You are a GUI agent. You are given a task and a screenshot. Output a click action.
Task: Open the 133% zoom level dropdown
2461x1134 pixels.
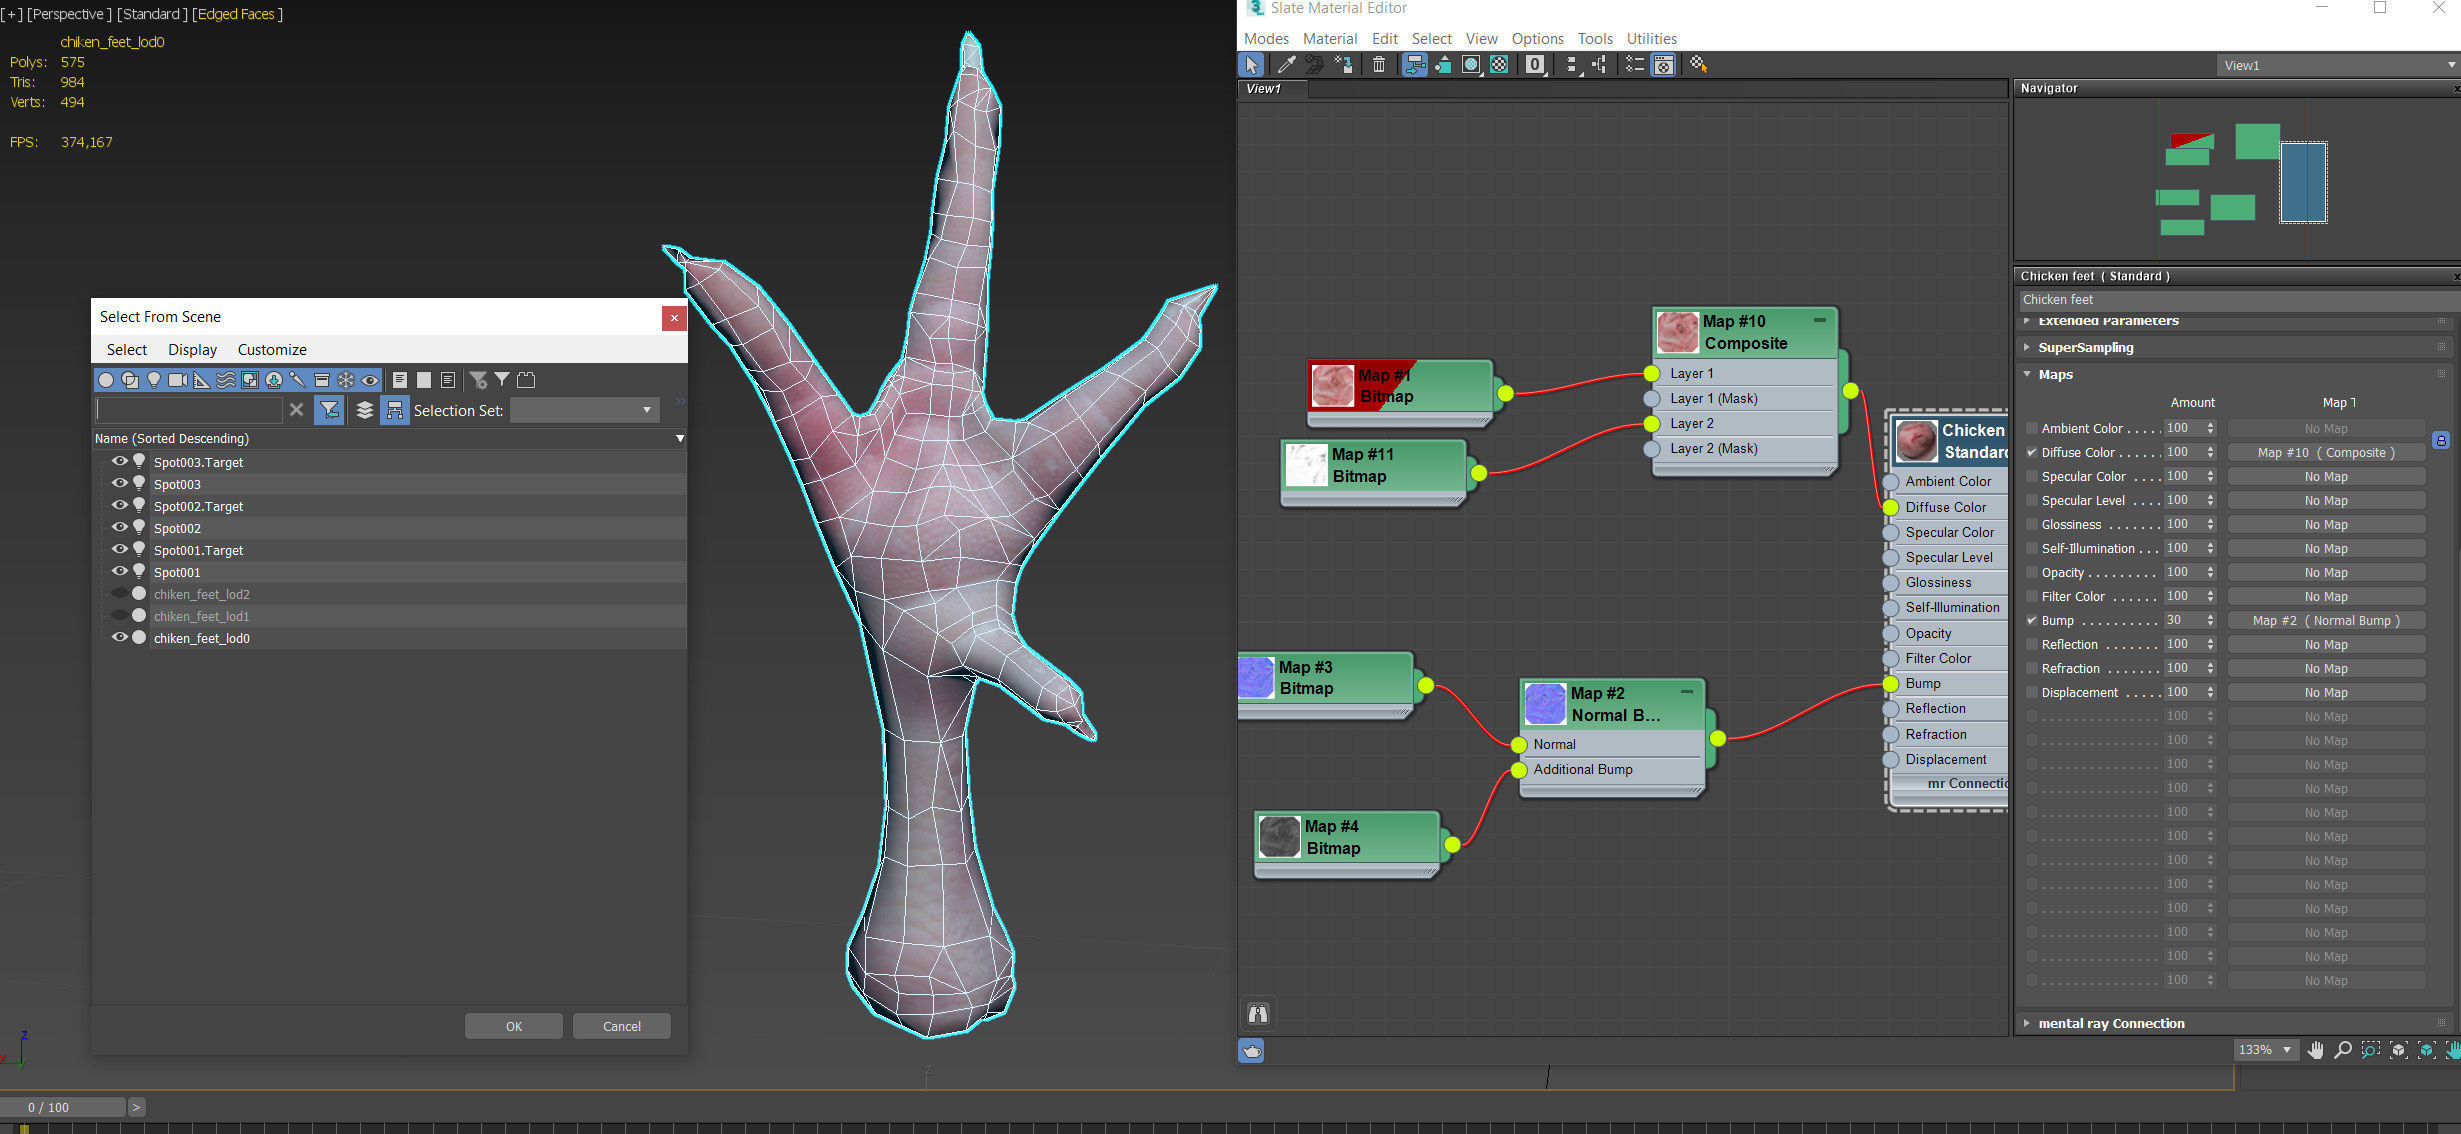[x=2286, y=1050]
